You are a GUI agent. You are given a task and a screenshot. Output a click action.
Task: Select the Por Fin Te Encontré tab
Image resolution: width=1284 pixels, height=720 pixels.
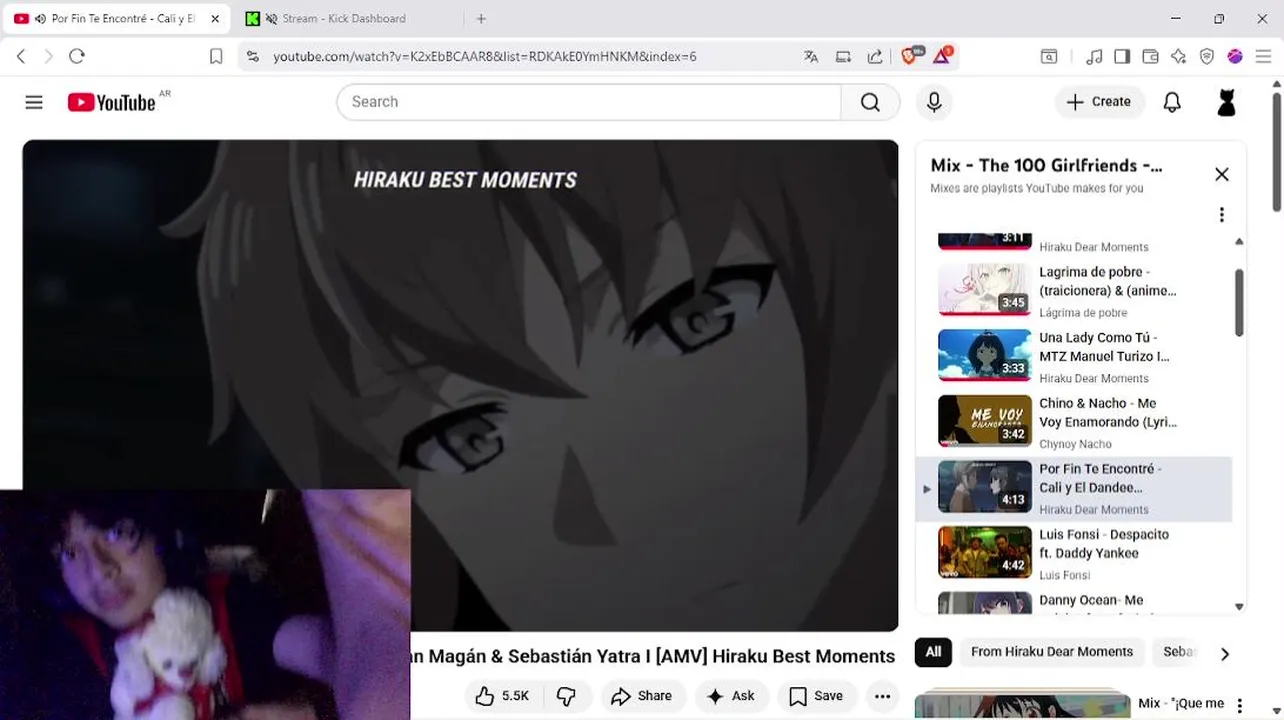pyautogui.click(x=118, y=18)
